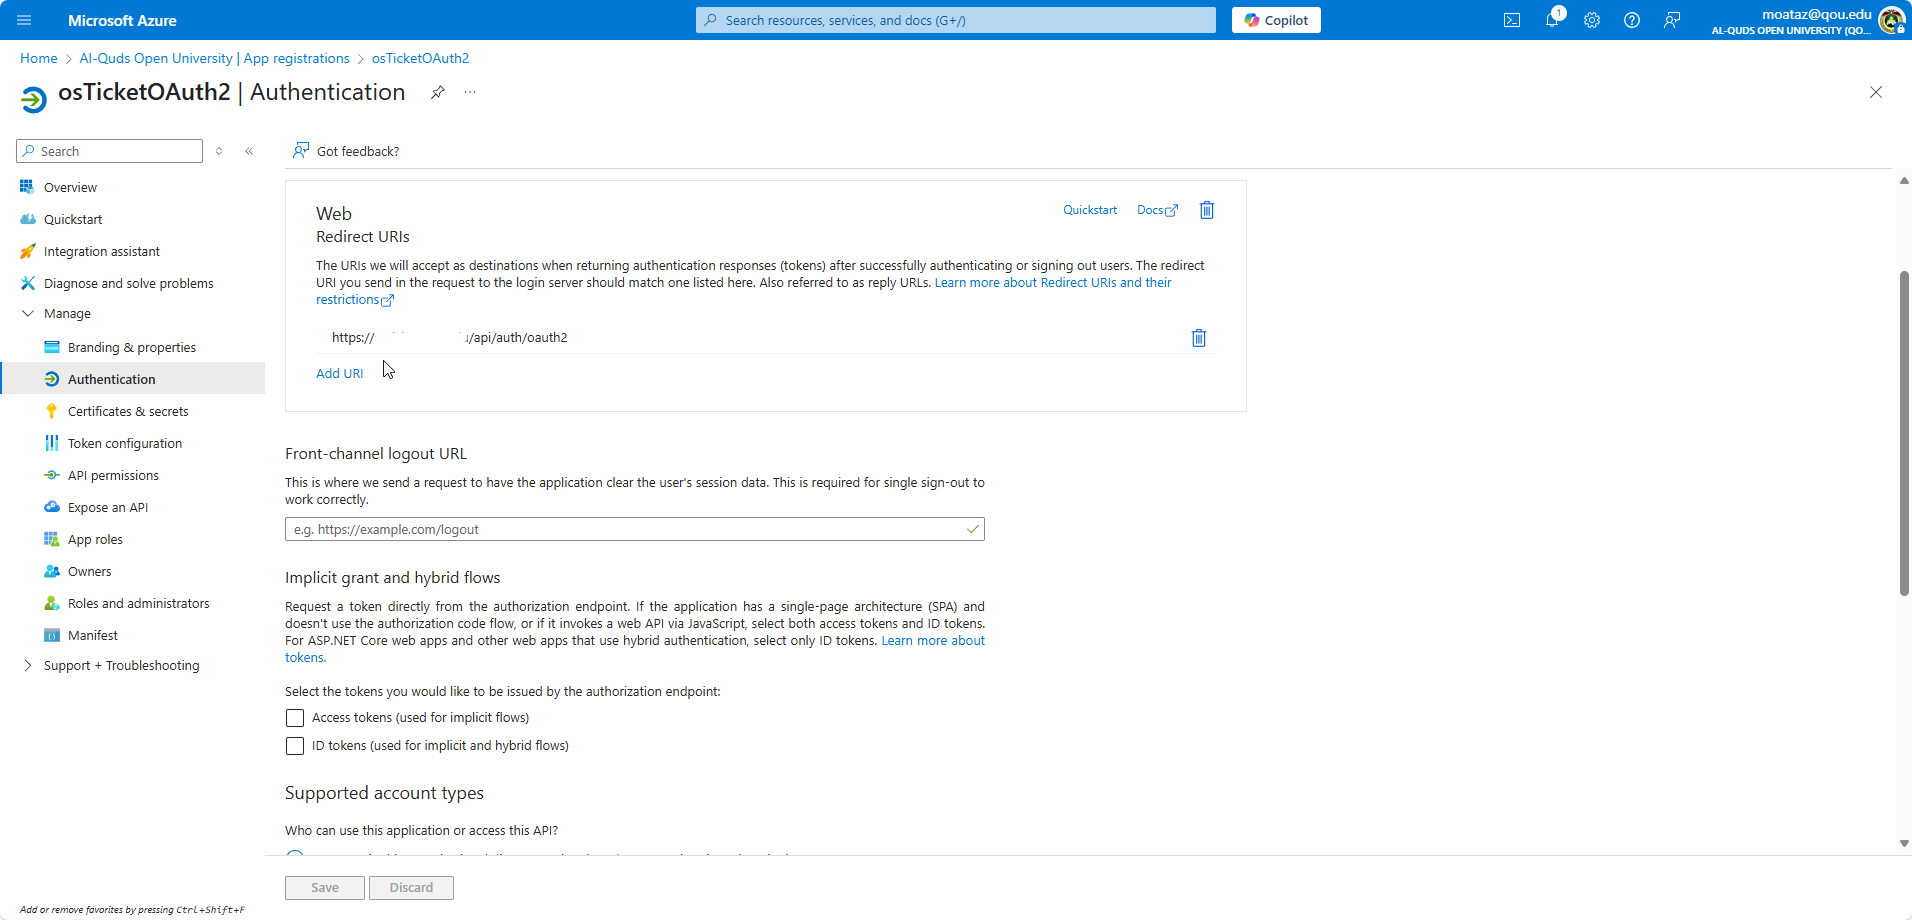Click the Copilot button
Viewport: 1912px width, 920px height.
coord(1276,20)
